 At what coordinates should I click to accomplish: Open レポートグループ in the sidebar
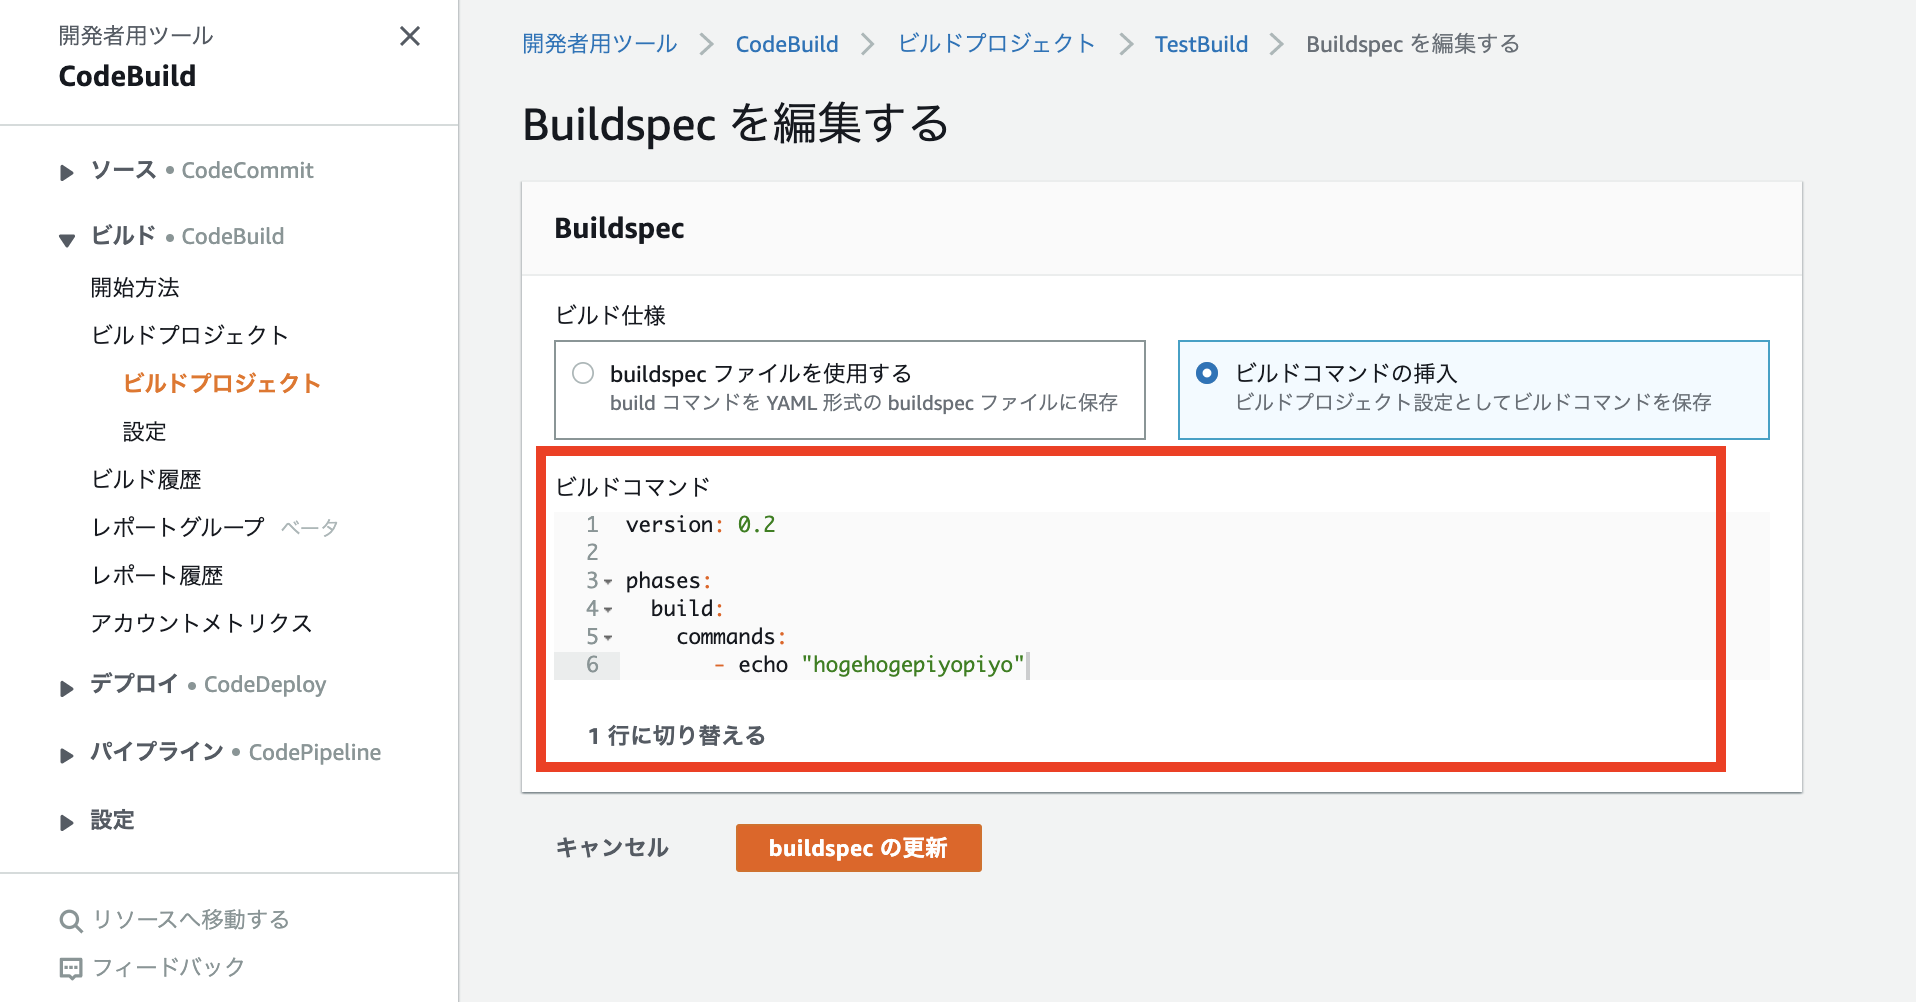(178, 527)
